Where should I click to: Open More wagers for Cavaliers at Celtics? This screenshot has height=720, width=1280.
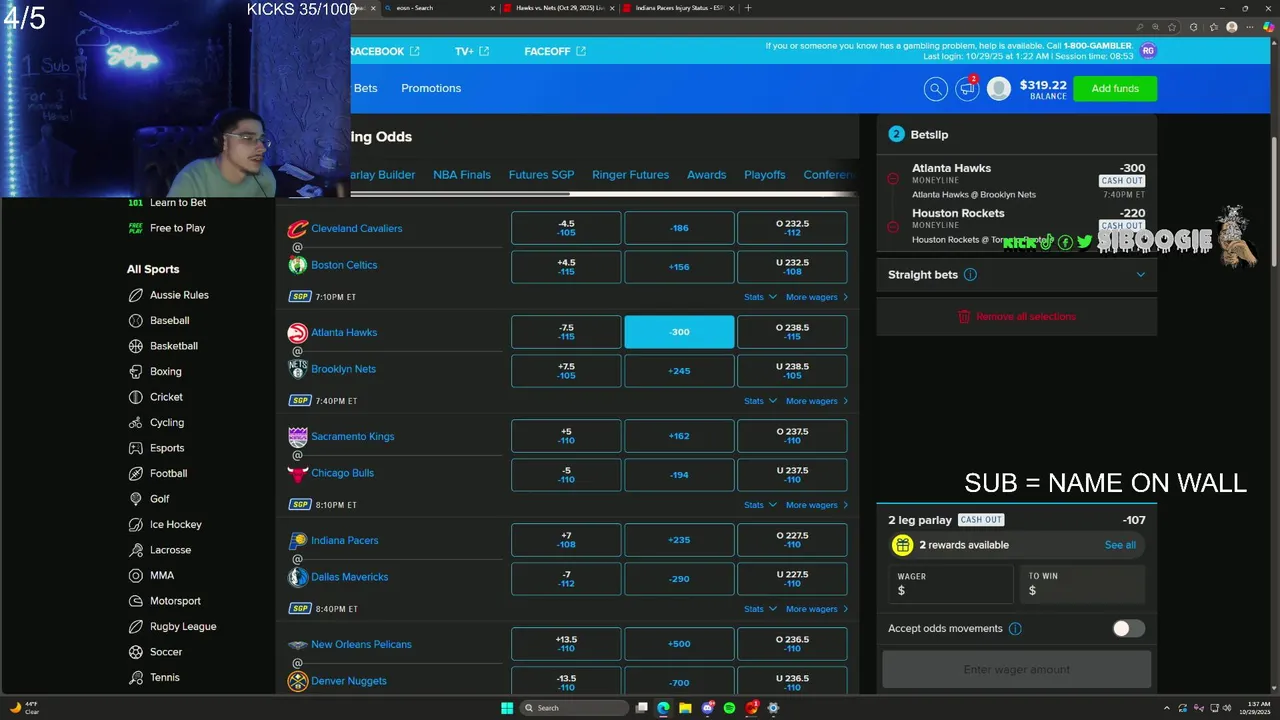point(817,297)
